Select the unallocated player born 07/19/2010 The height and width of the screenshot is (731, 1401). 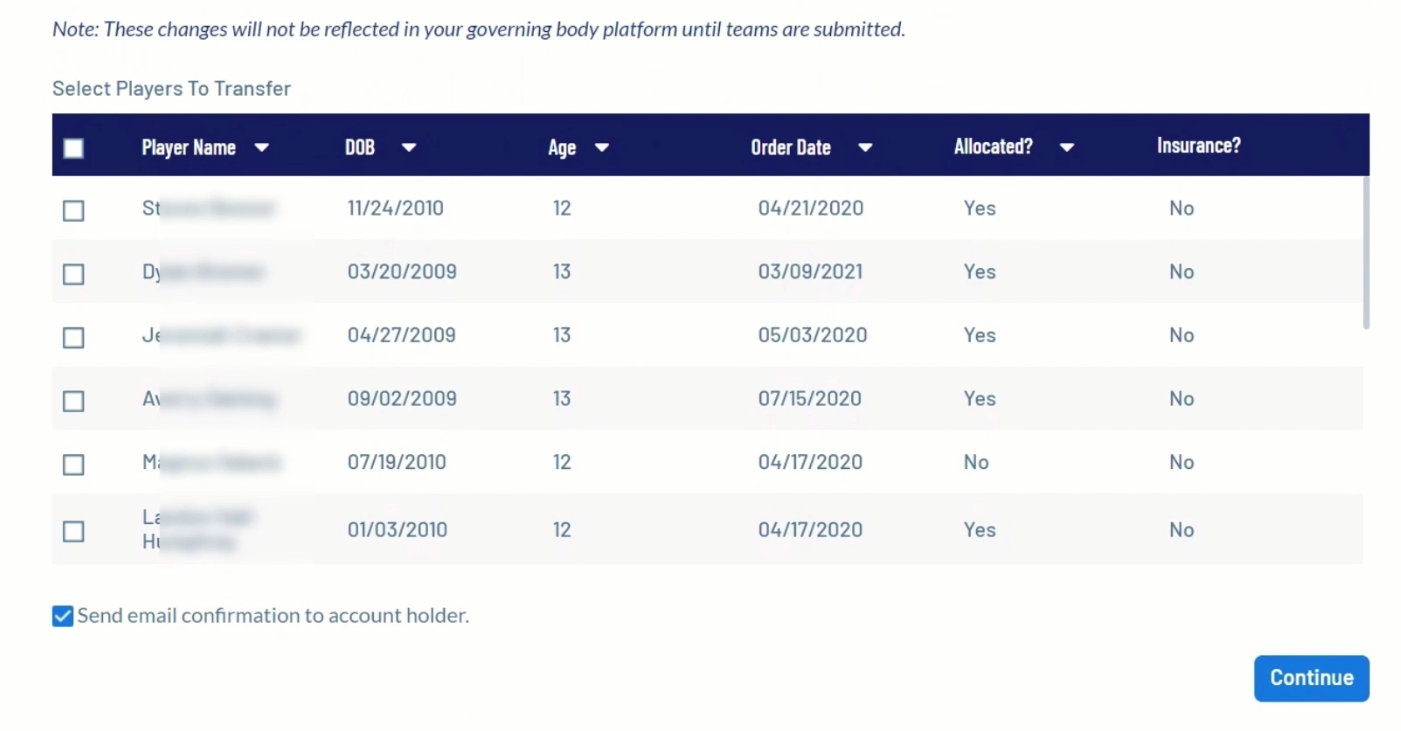(73, 464)
